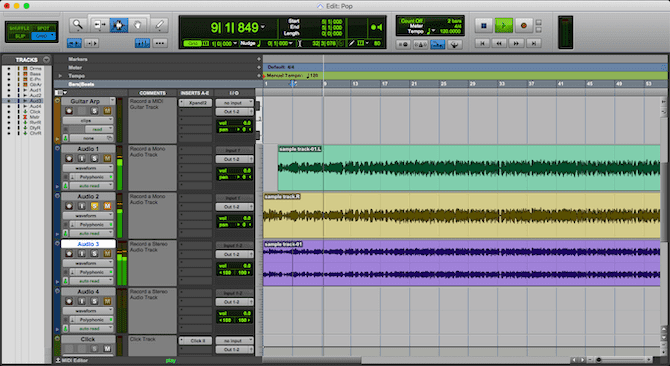Image resolution: width=670 pixels, height=366 pixels.
Task: Select Audio 3 track name
Action: tap(88, 244)
